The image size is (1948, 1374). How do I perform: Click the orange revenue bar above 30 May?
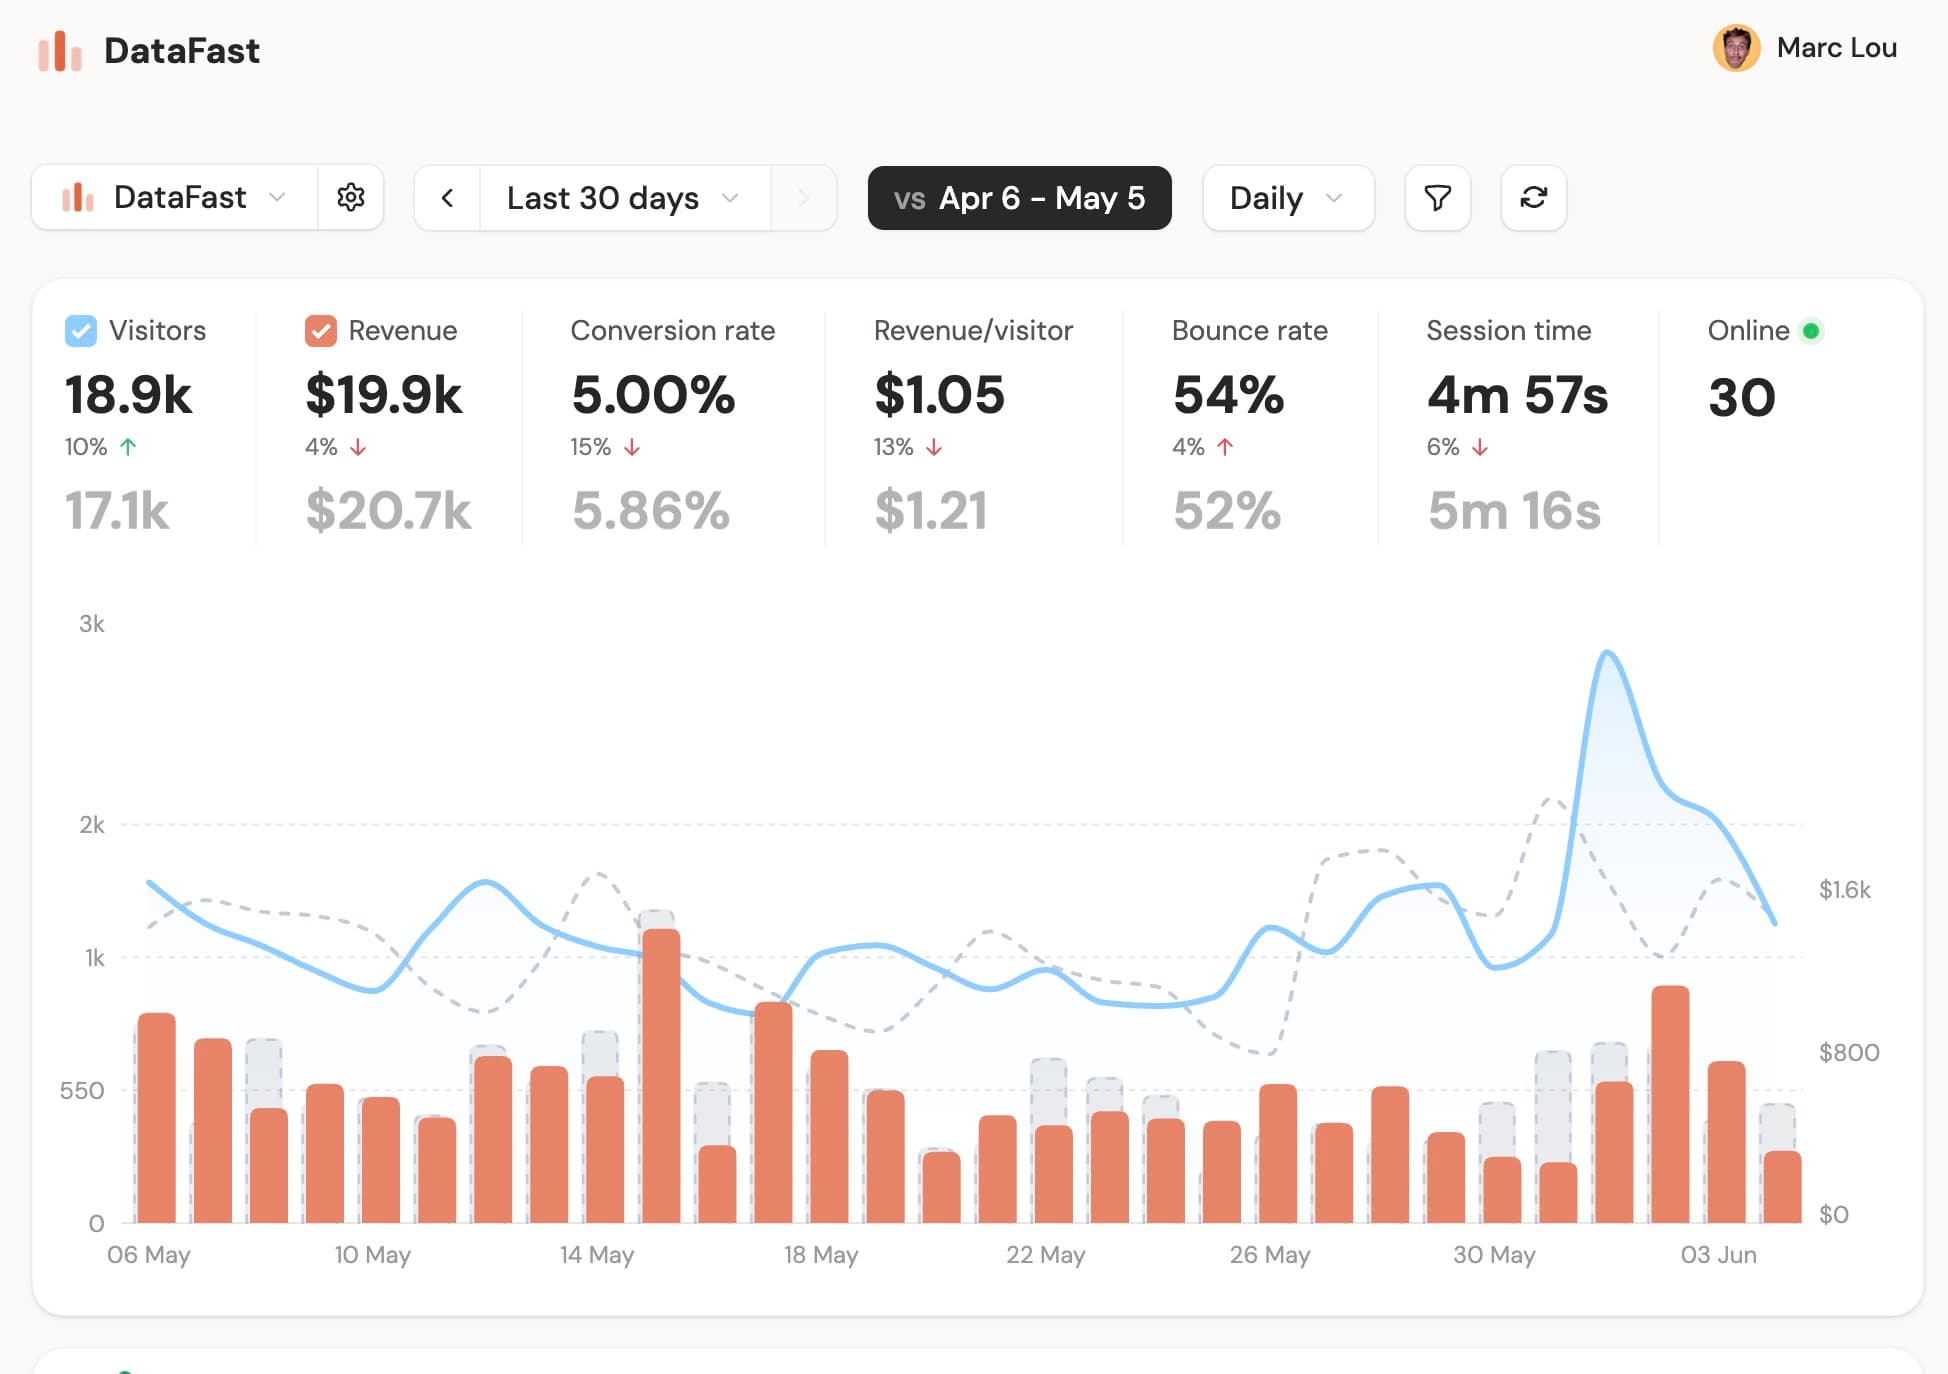1501,1190
